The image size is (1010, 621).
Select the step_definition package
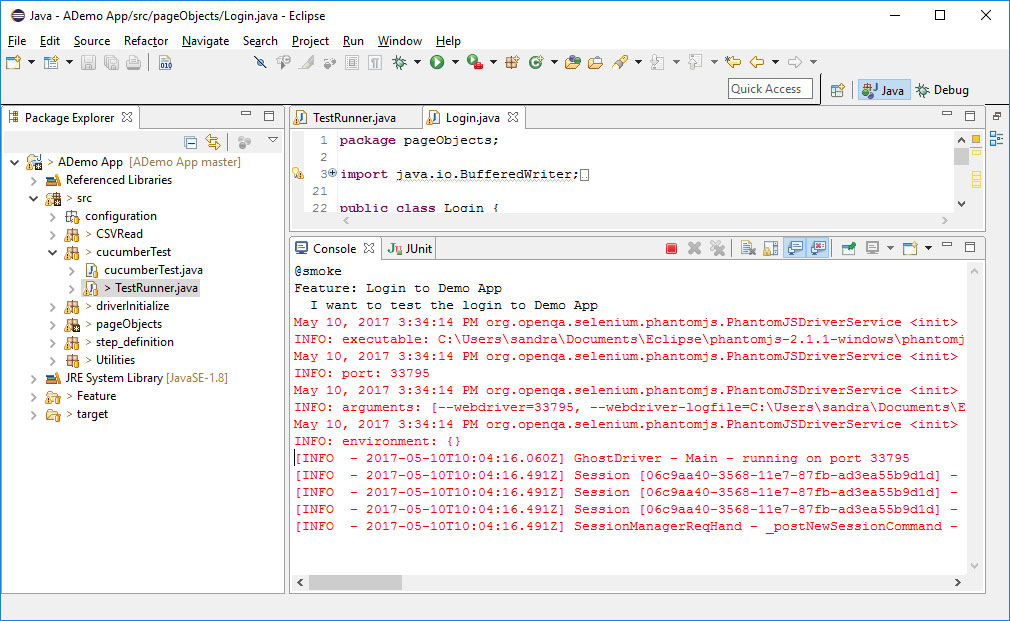134,342
